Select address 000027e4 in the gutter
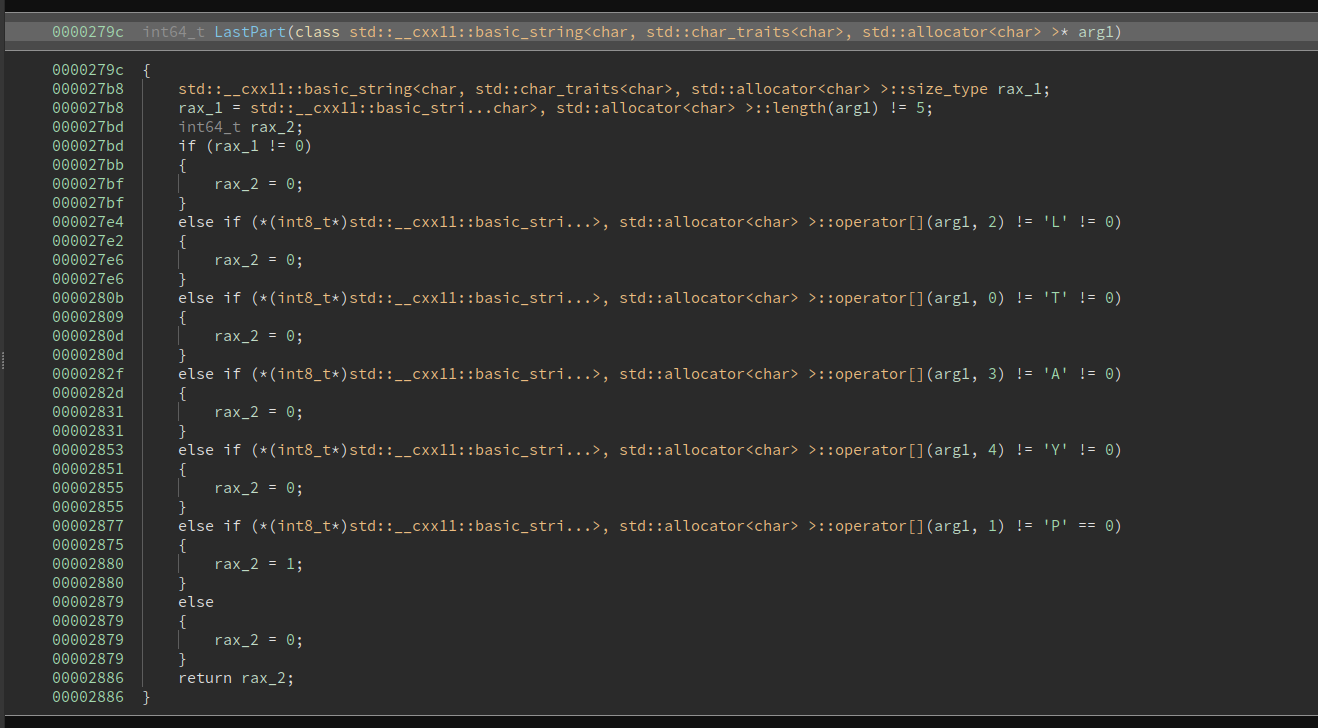 tap(88, 222)
